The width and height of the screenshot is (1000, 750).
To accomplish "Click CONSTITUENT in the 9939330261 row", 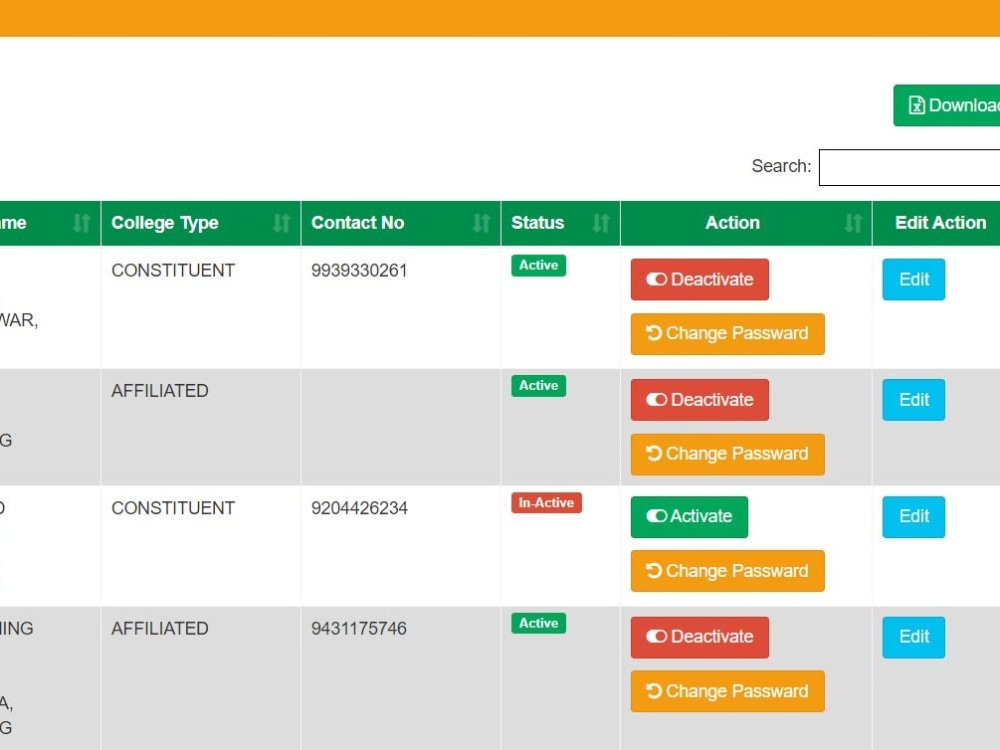I will point(173,270).
